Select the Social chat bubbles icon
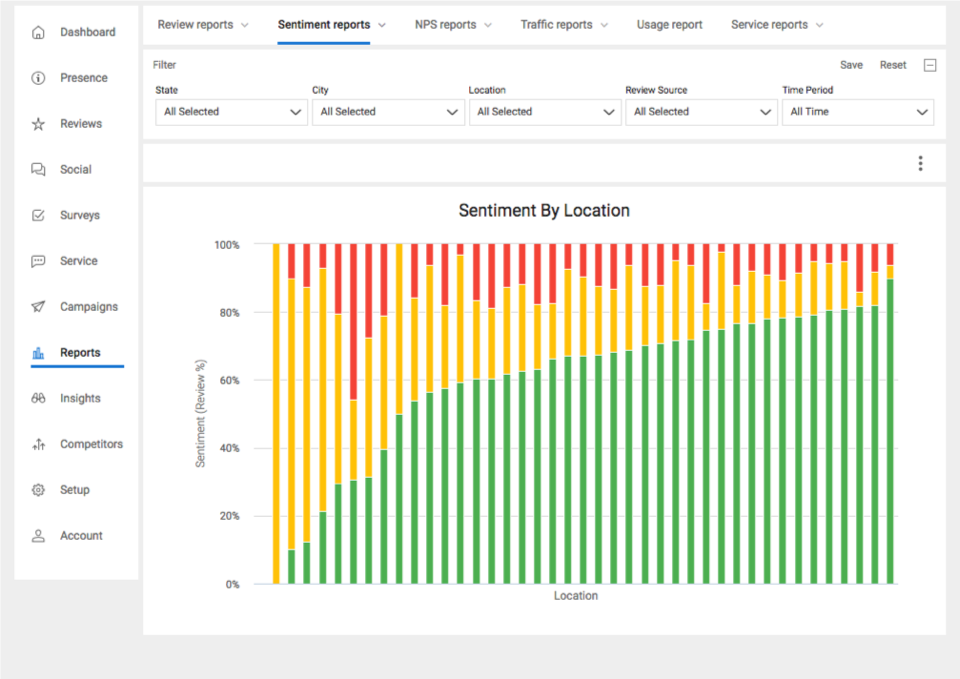Screen dimensions: 960x679 [x=38, y=170]
